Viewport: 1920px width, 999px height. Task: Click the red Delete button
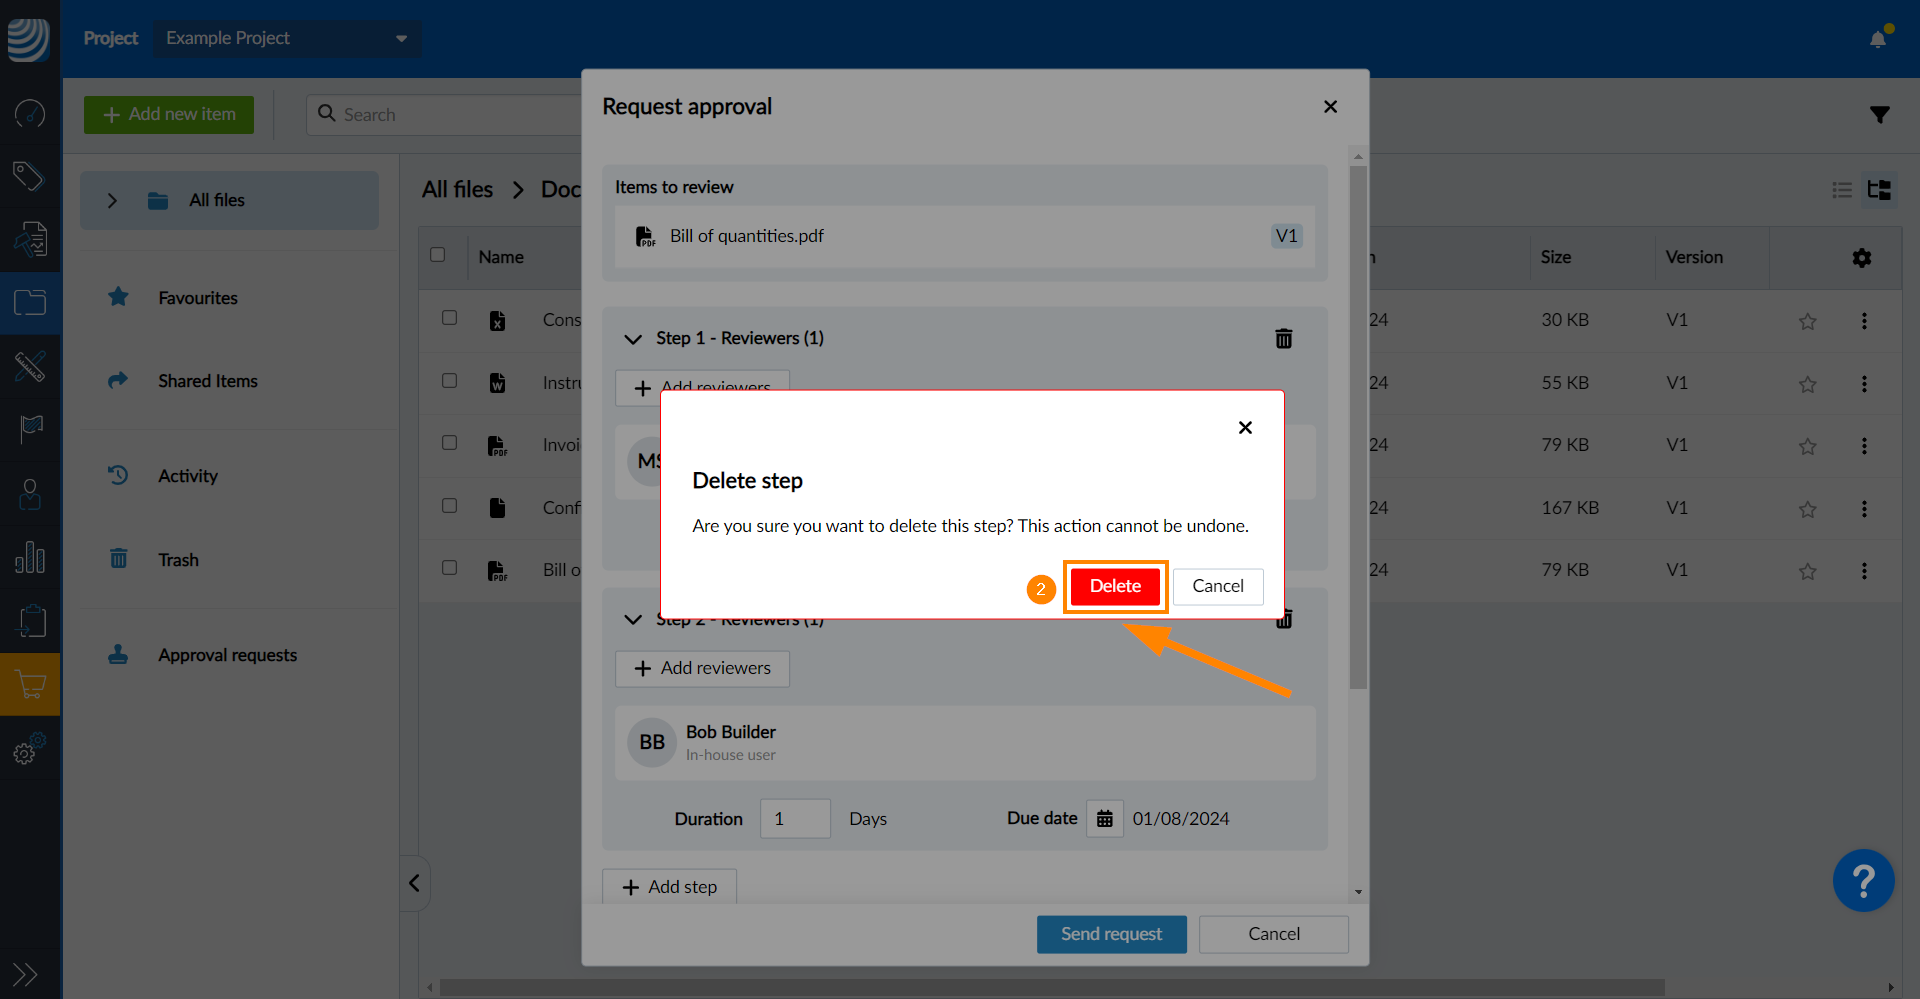tap(1114, 586)
